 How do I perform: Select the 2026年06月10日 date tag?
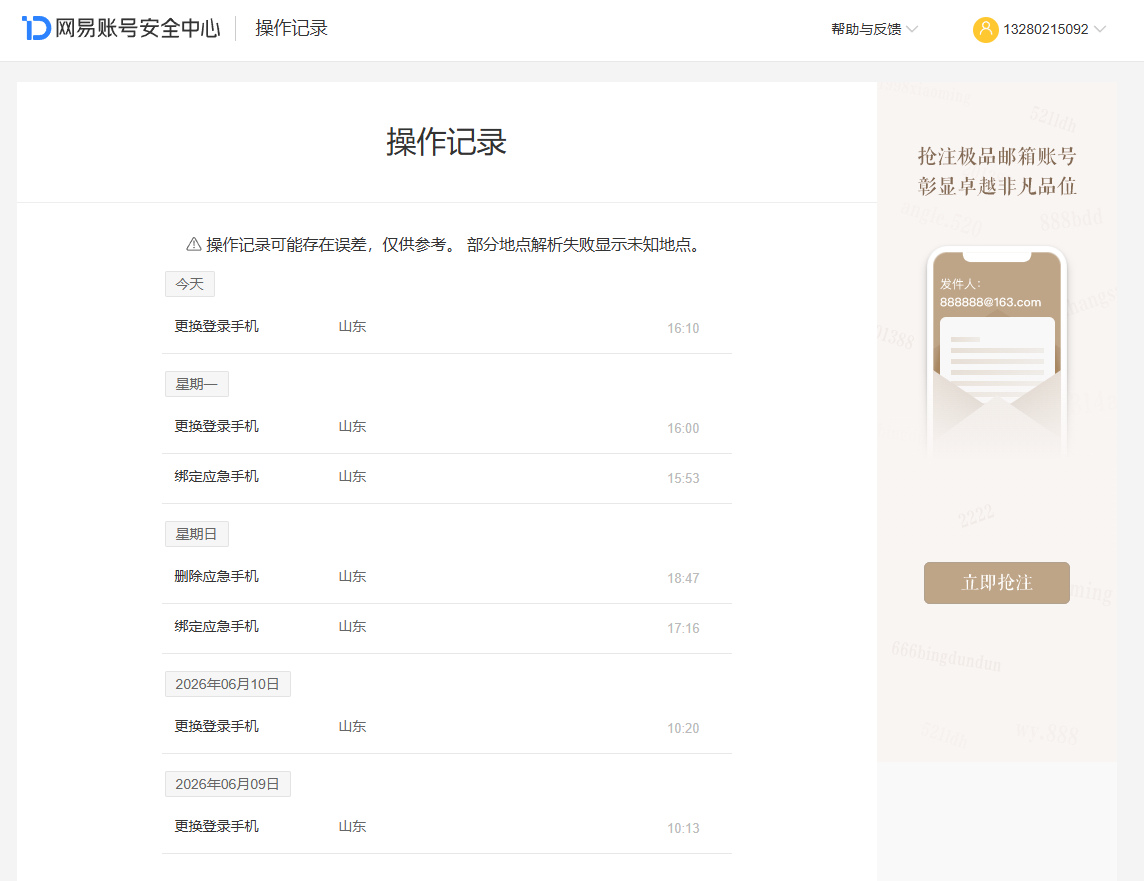click(228, 684)
